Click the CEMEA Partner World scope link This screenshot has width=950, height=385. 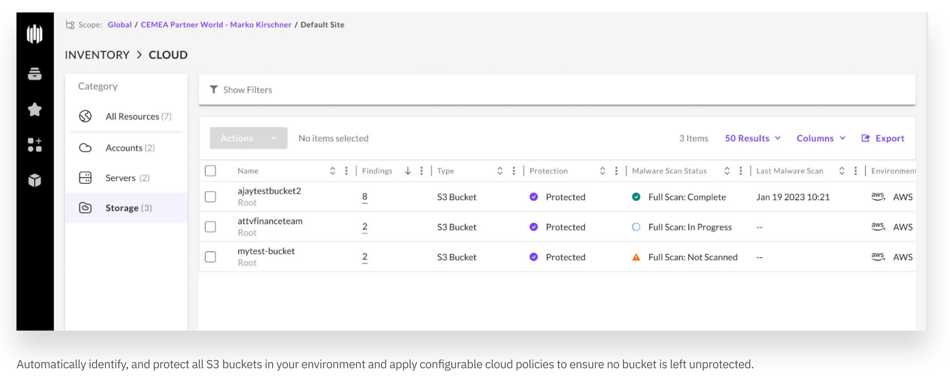pyautogui.click(x=216, y=25)
